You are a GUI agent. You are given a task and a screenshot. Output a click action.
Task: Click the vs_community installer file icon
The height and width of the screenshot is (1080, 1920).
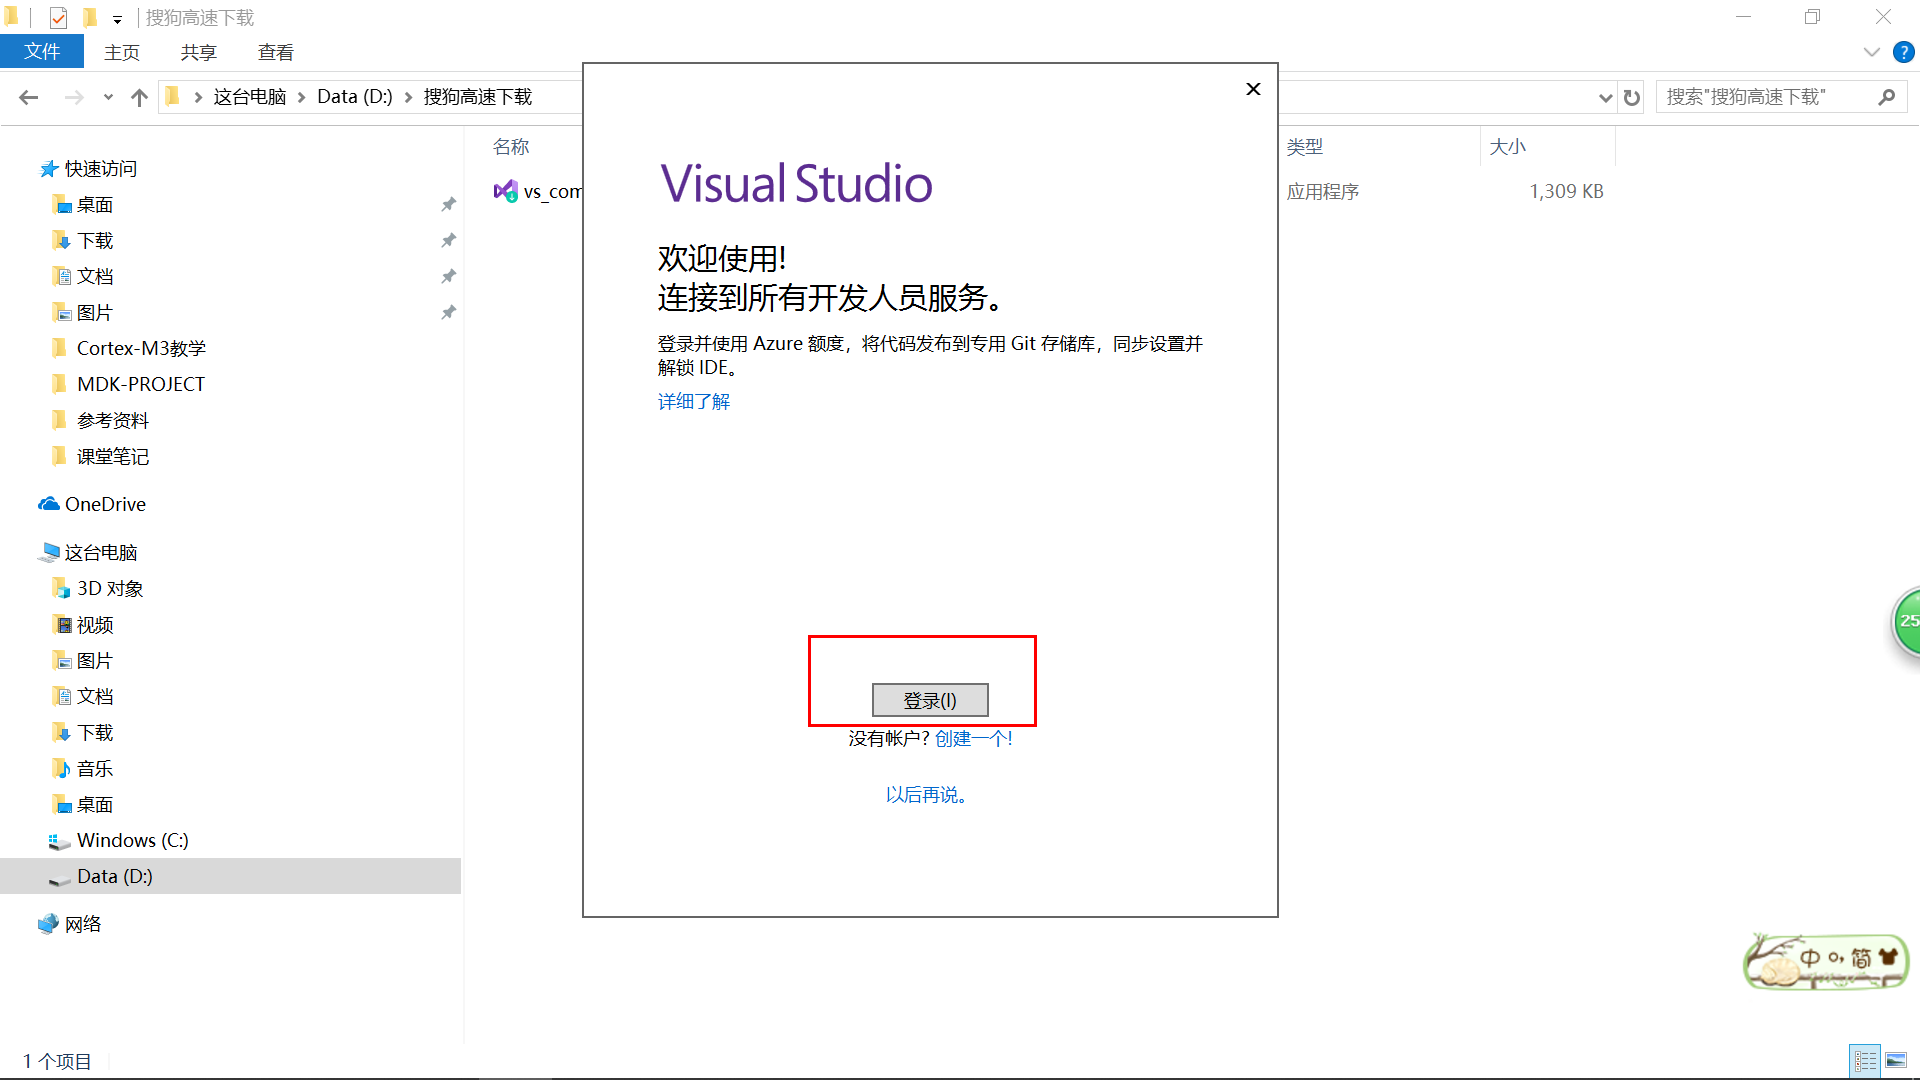506,190
